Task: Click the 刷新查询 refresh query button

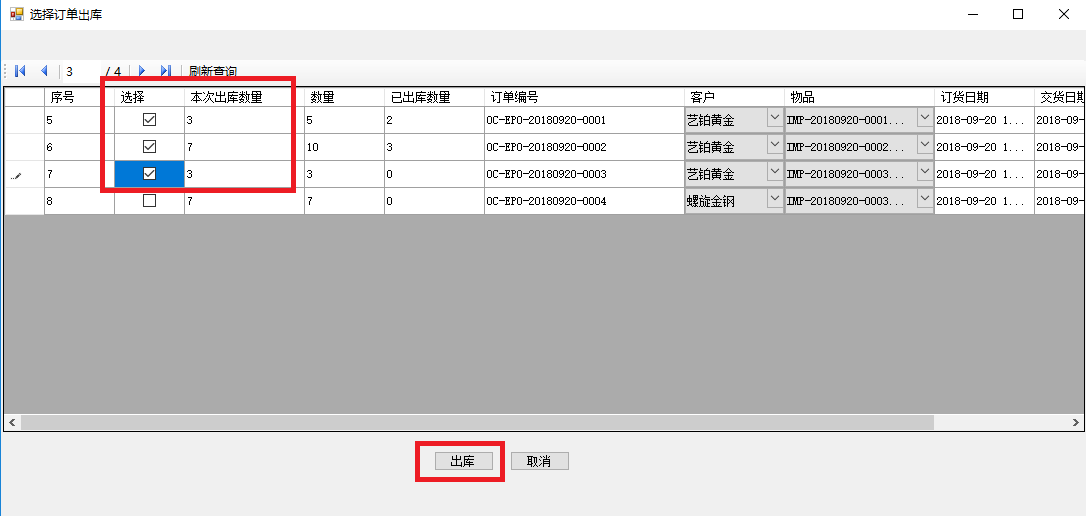Action: (x=213, y=71)
